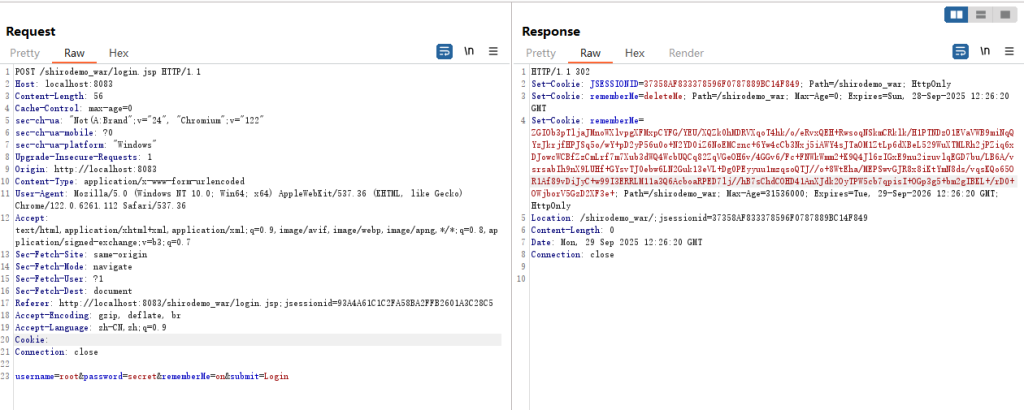
Task: Select the Response Raw tab
Action: (x=591, y=53)
